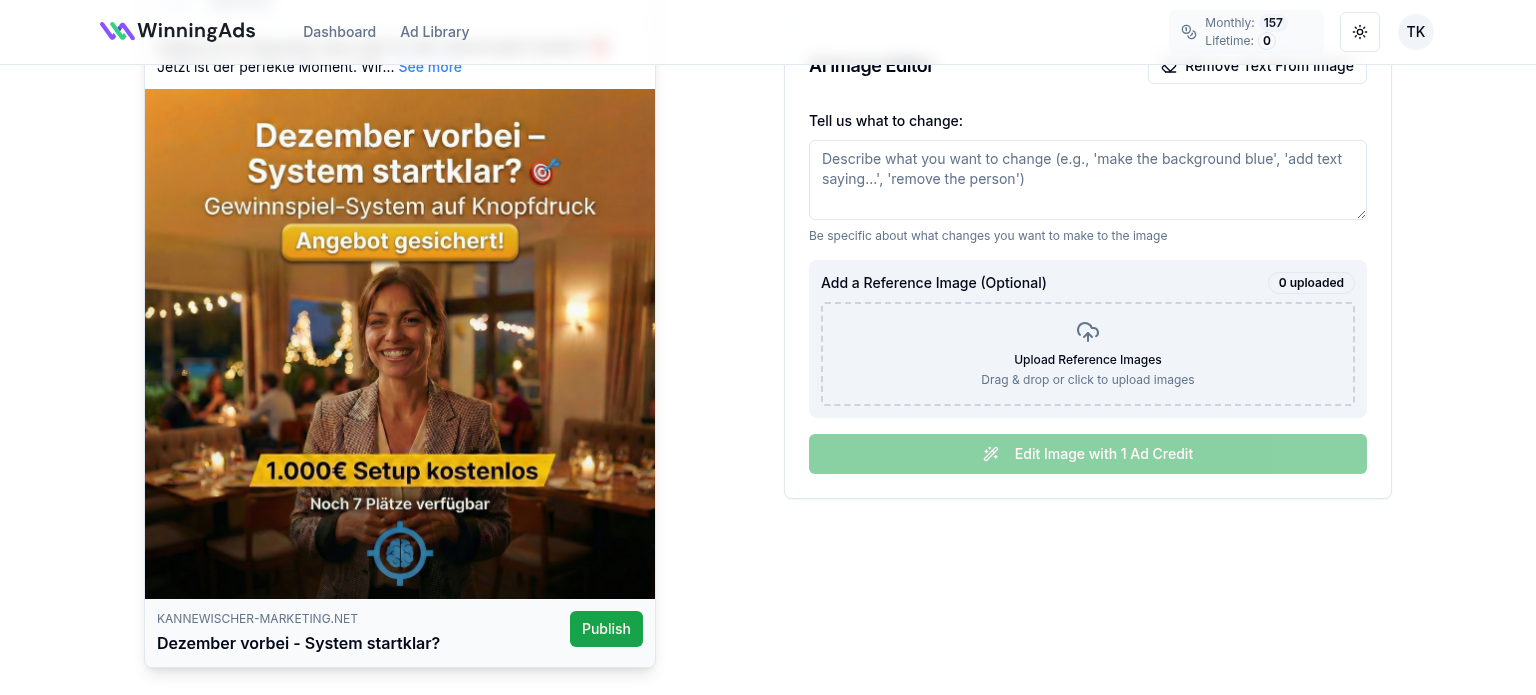Screen dimensions: 1536x695
Task: Click the credits coins icon
Action: click(1189, 32)
